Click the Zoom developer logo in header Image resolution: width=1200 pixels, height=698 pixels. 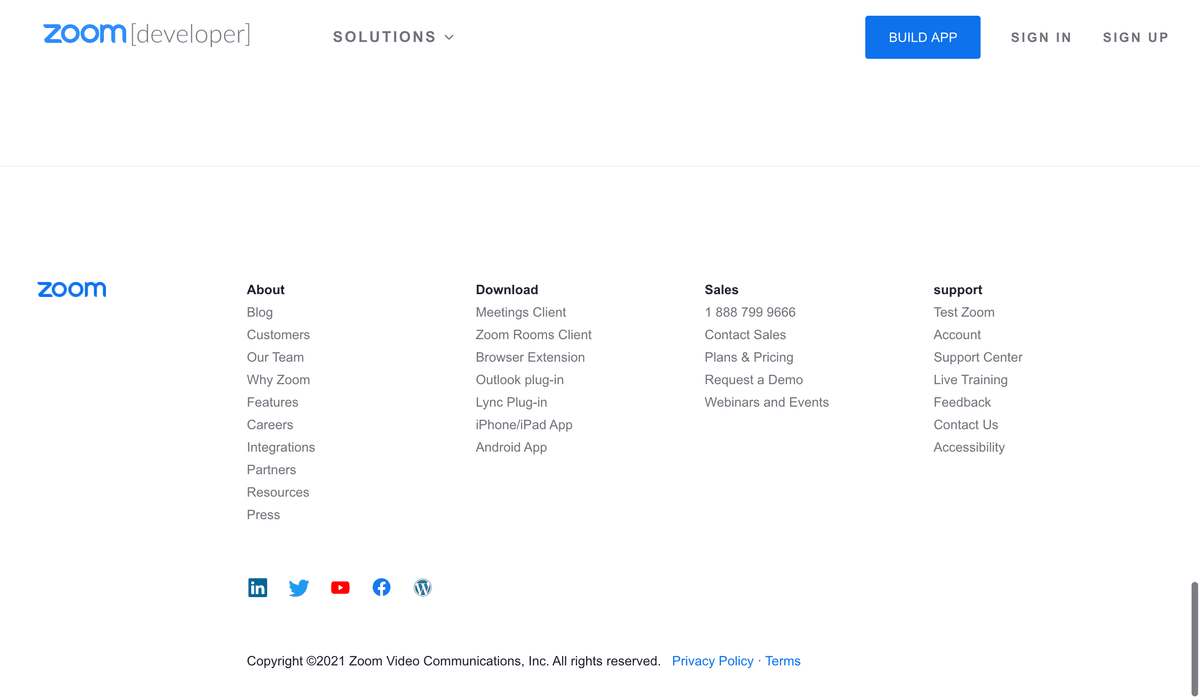(x=147, y=35)
